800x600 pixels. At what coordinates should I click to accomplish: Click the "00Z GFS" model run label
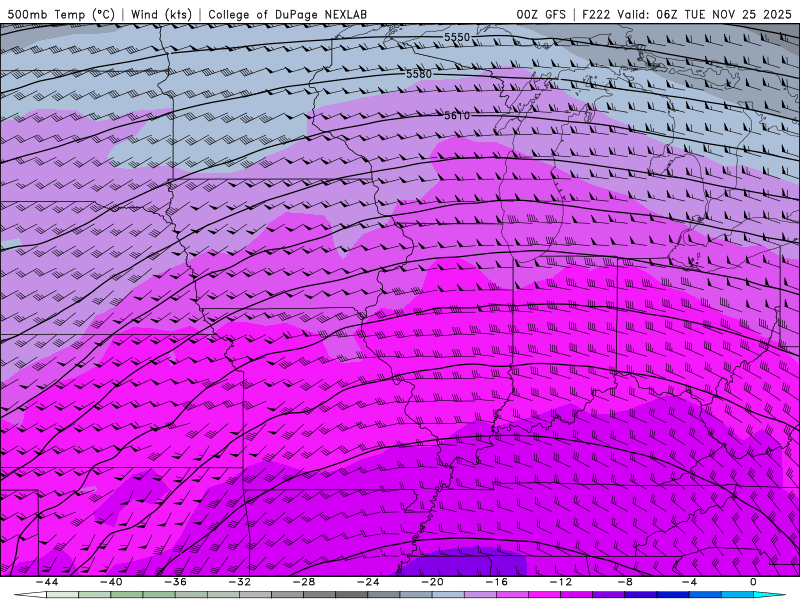(x=541, y=14)
